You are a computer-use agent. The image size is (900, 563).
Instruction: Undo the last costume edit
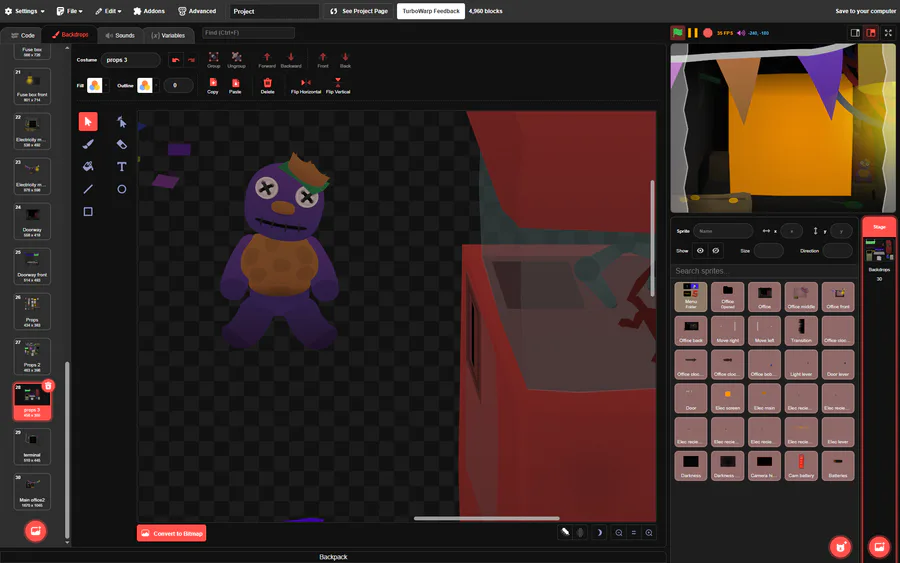click(176, 60)
